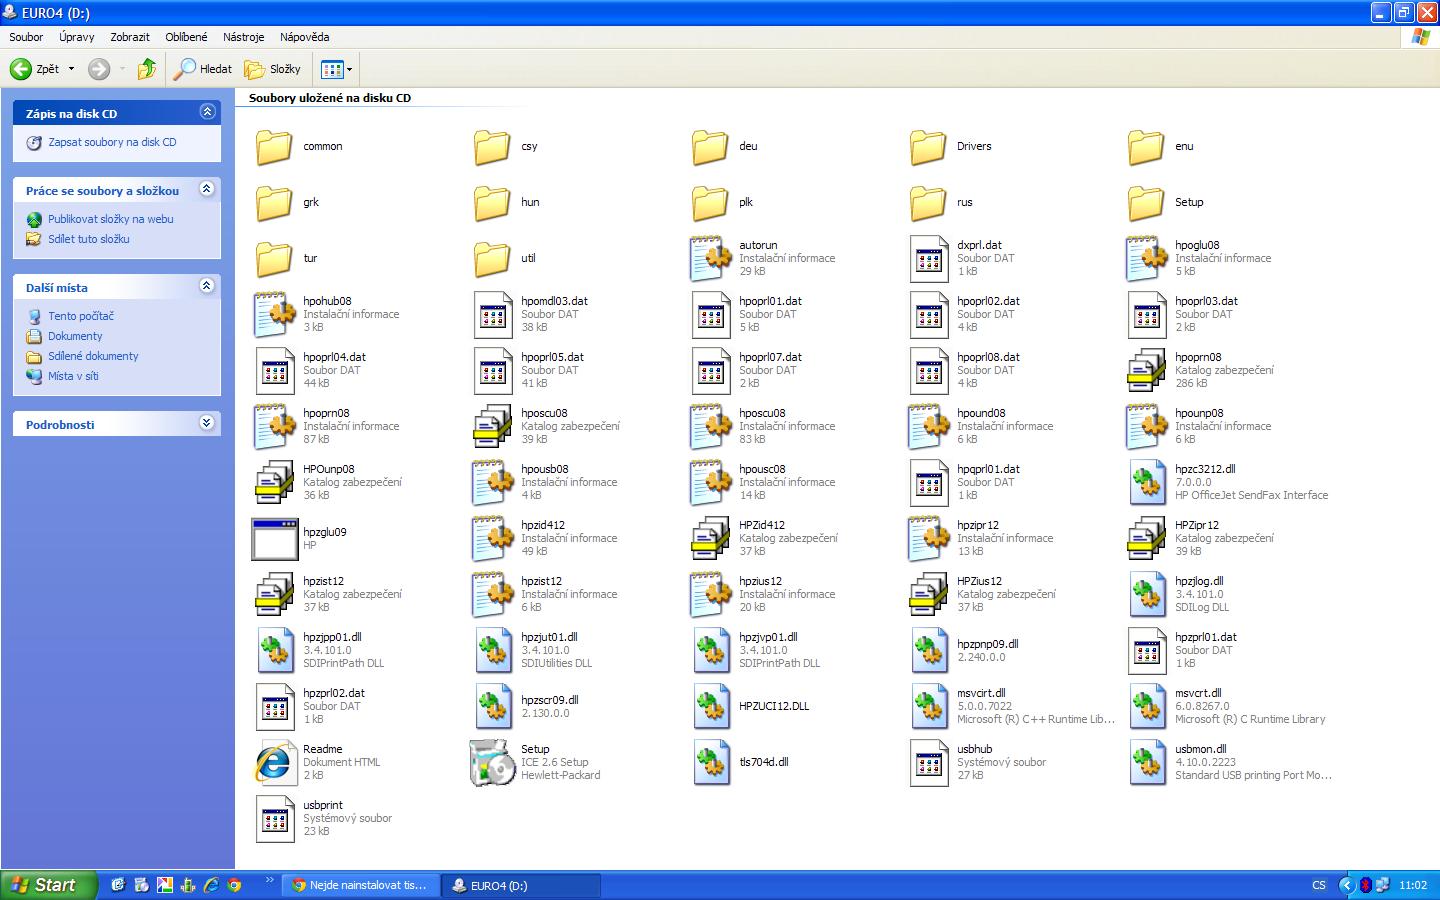Click the Zpět back arrow icon
The width and height of the screenshot is (1440, 900).
pyautogui.click(x=21, y=69)
